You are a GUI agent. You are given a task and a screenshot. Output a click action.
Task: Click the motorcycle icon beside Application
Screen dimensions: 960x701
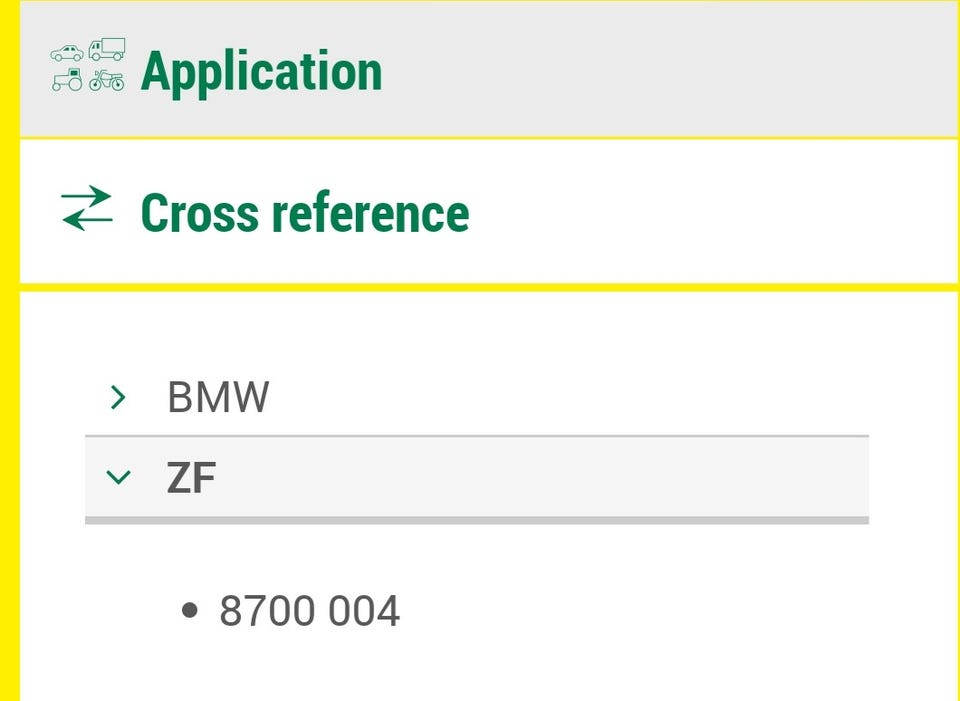(106, 81)
